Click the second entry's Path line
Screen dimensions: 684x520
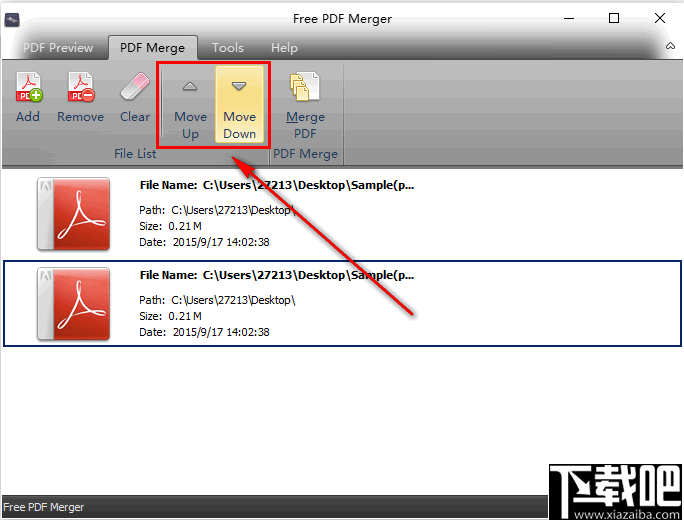pyautogui.click(x=217, y=300)
